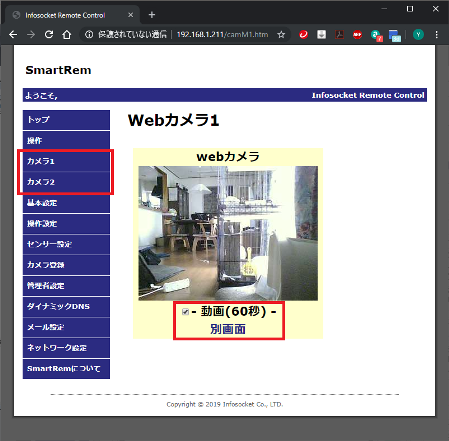The image size is (449, 441).
Task: Close the Infosocket Remote Control tab
Action: coord(131,15)
